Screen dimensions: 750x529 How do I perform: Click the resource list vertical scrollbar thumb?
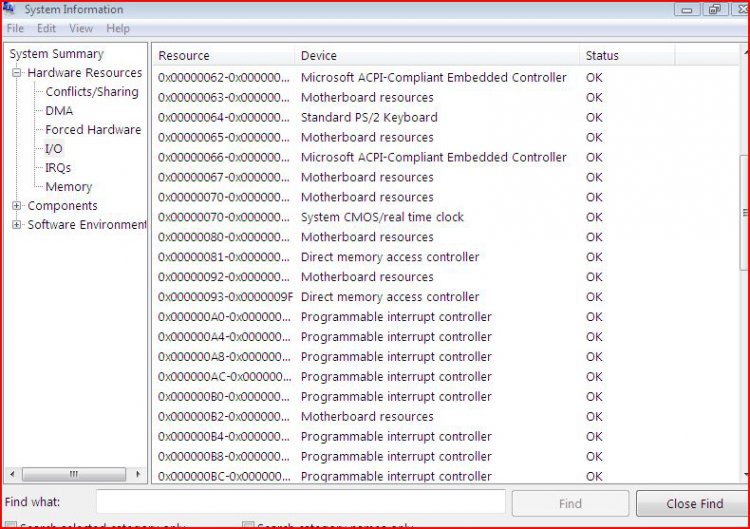(x=745, y=212)
